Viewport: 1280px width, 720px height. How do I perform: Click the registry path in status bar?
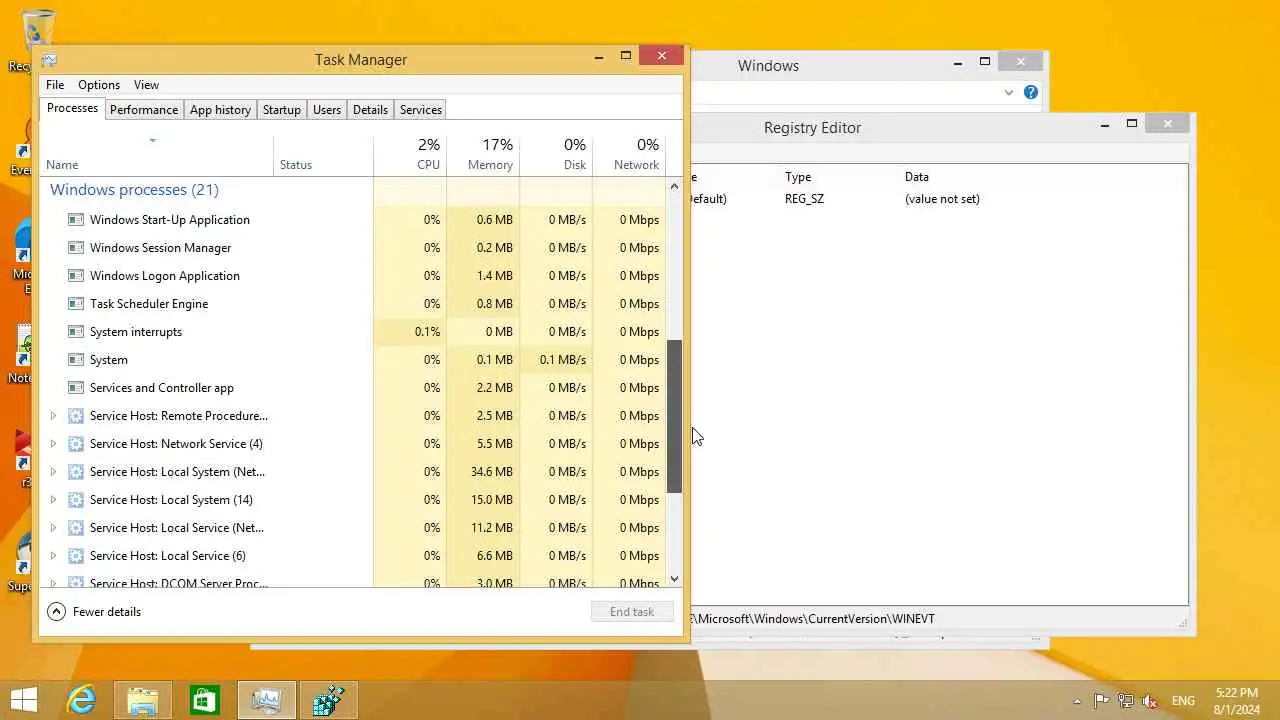click(812, 618)
